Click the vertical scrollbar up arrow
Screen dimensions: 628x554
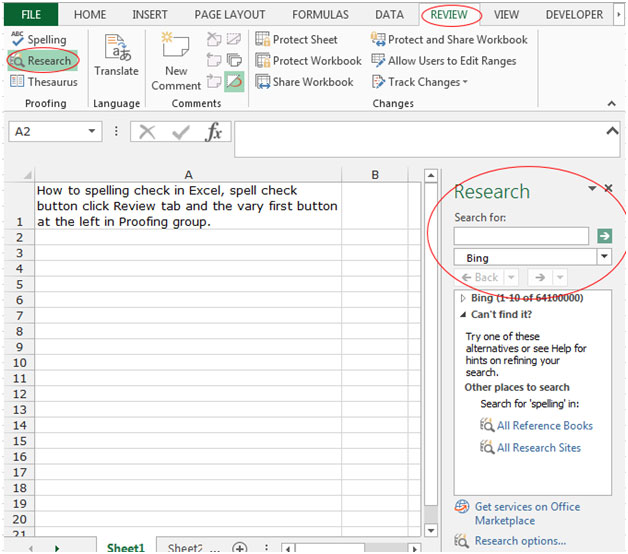tap(431, 176)
